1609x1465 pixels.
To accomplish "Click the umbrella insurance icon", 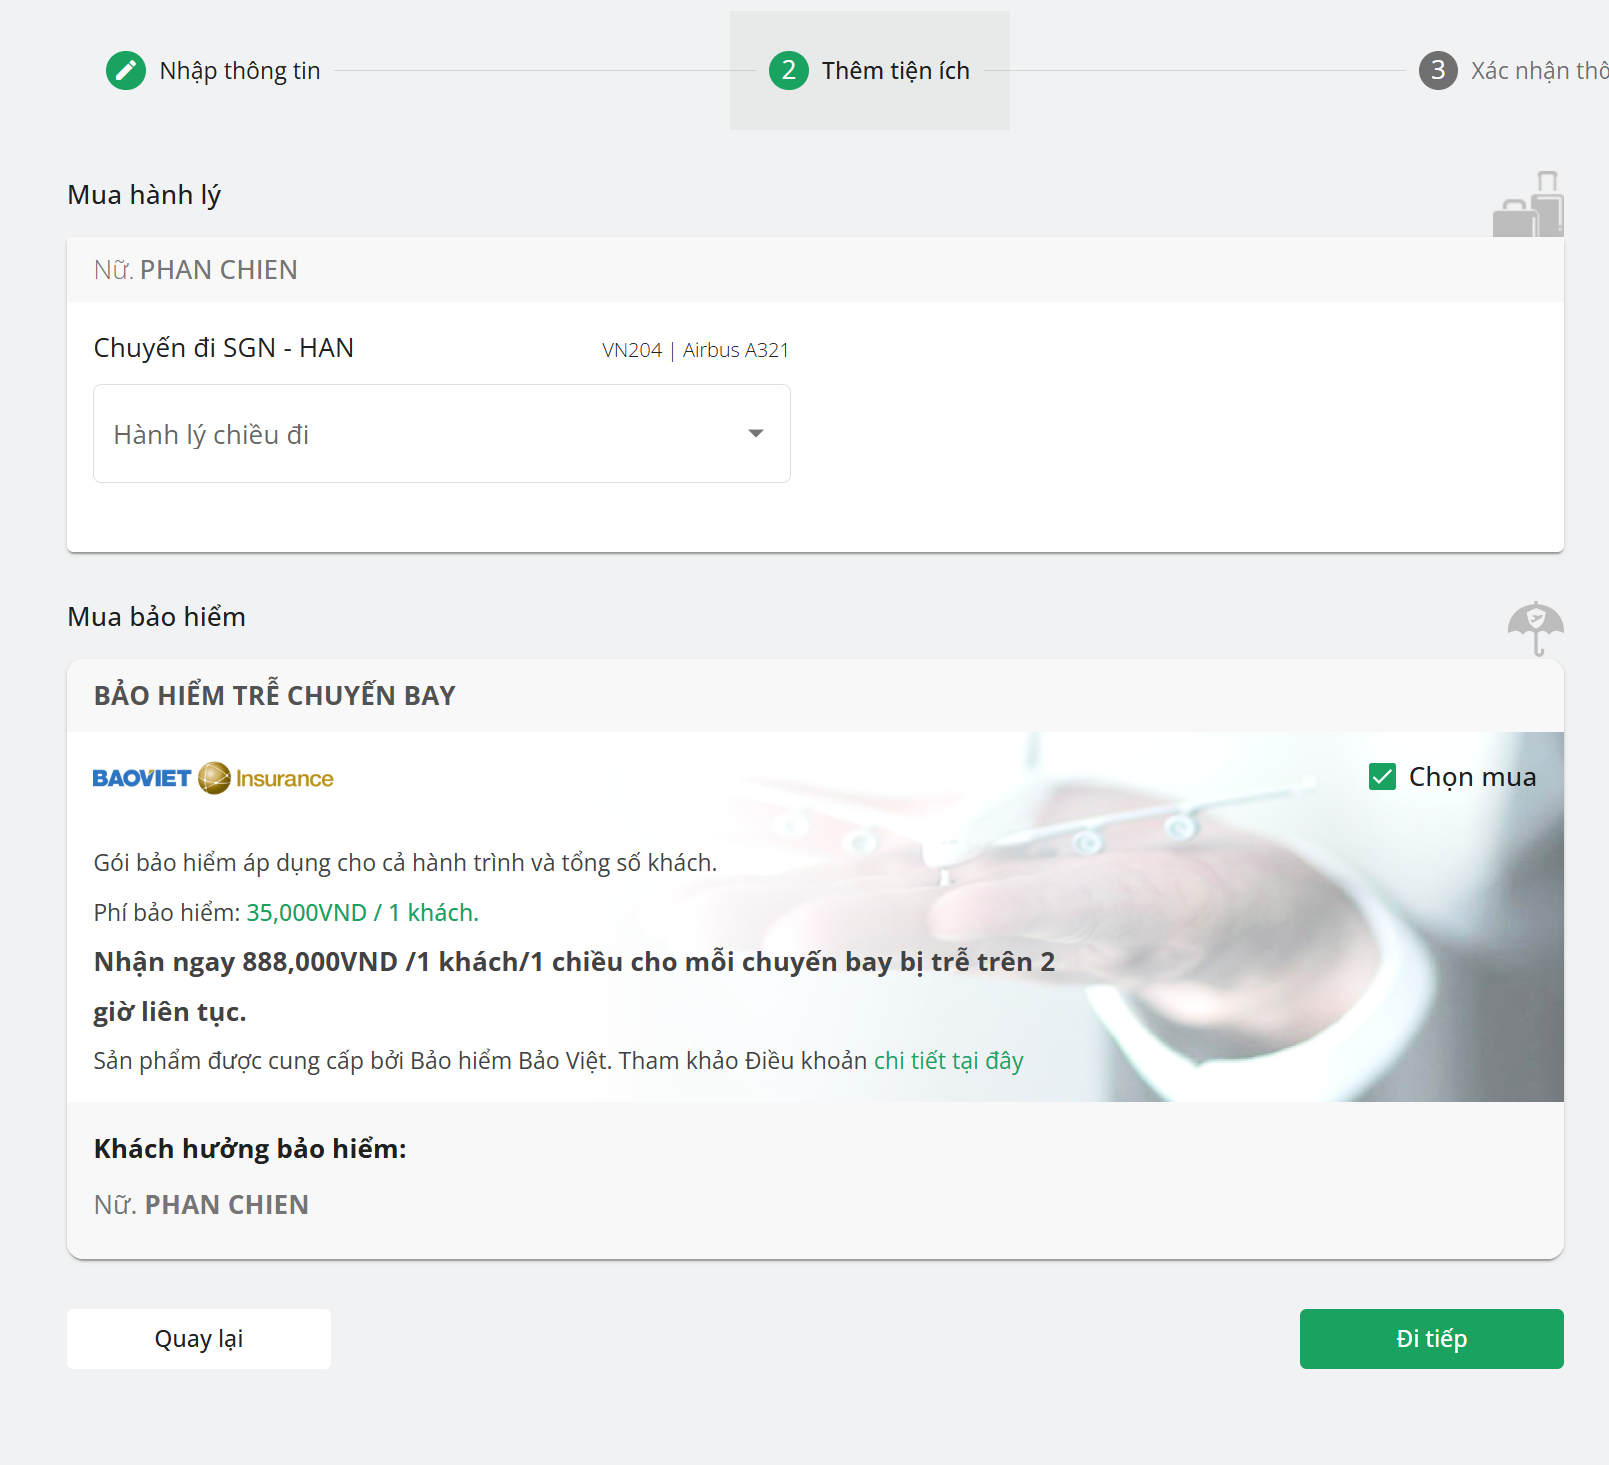I will point(1535,627).
